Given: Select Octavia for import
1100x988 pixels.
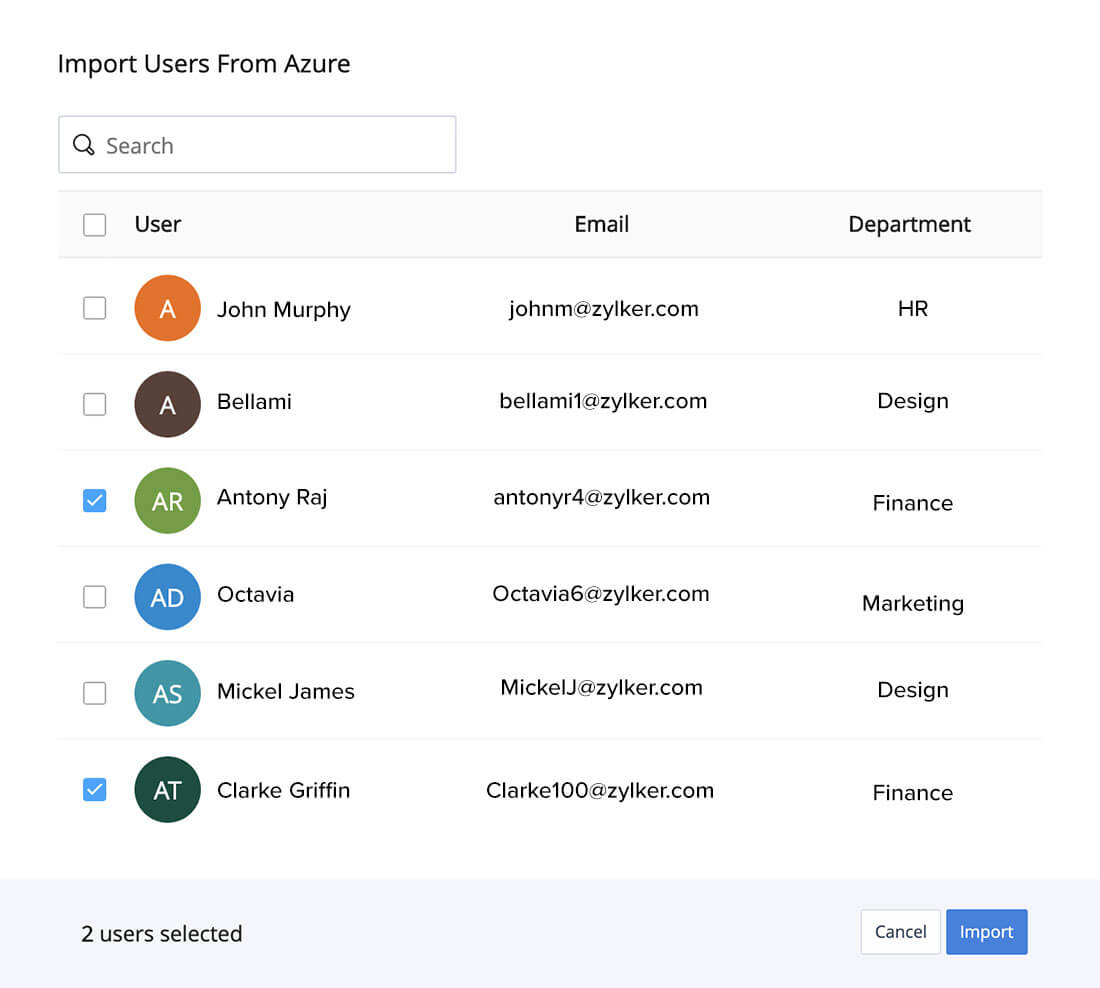Looking at the screenshot, I should 94,597.
